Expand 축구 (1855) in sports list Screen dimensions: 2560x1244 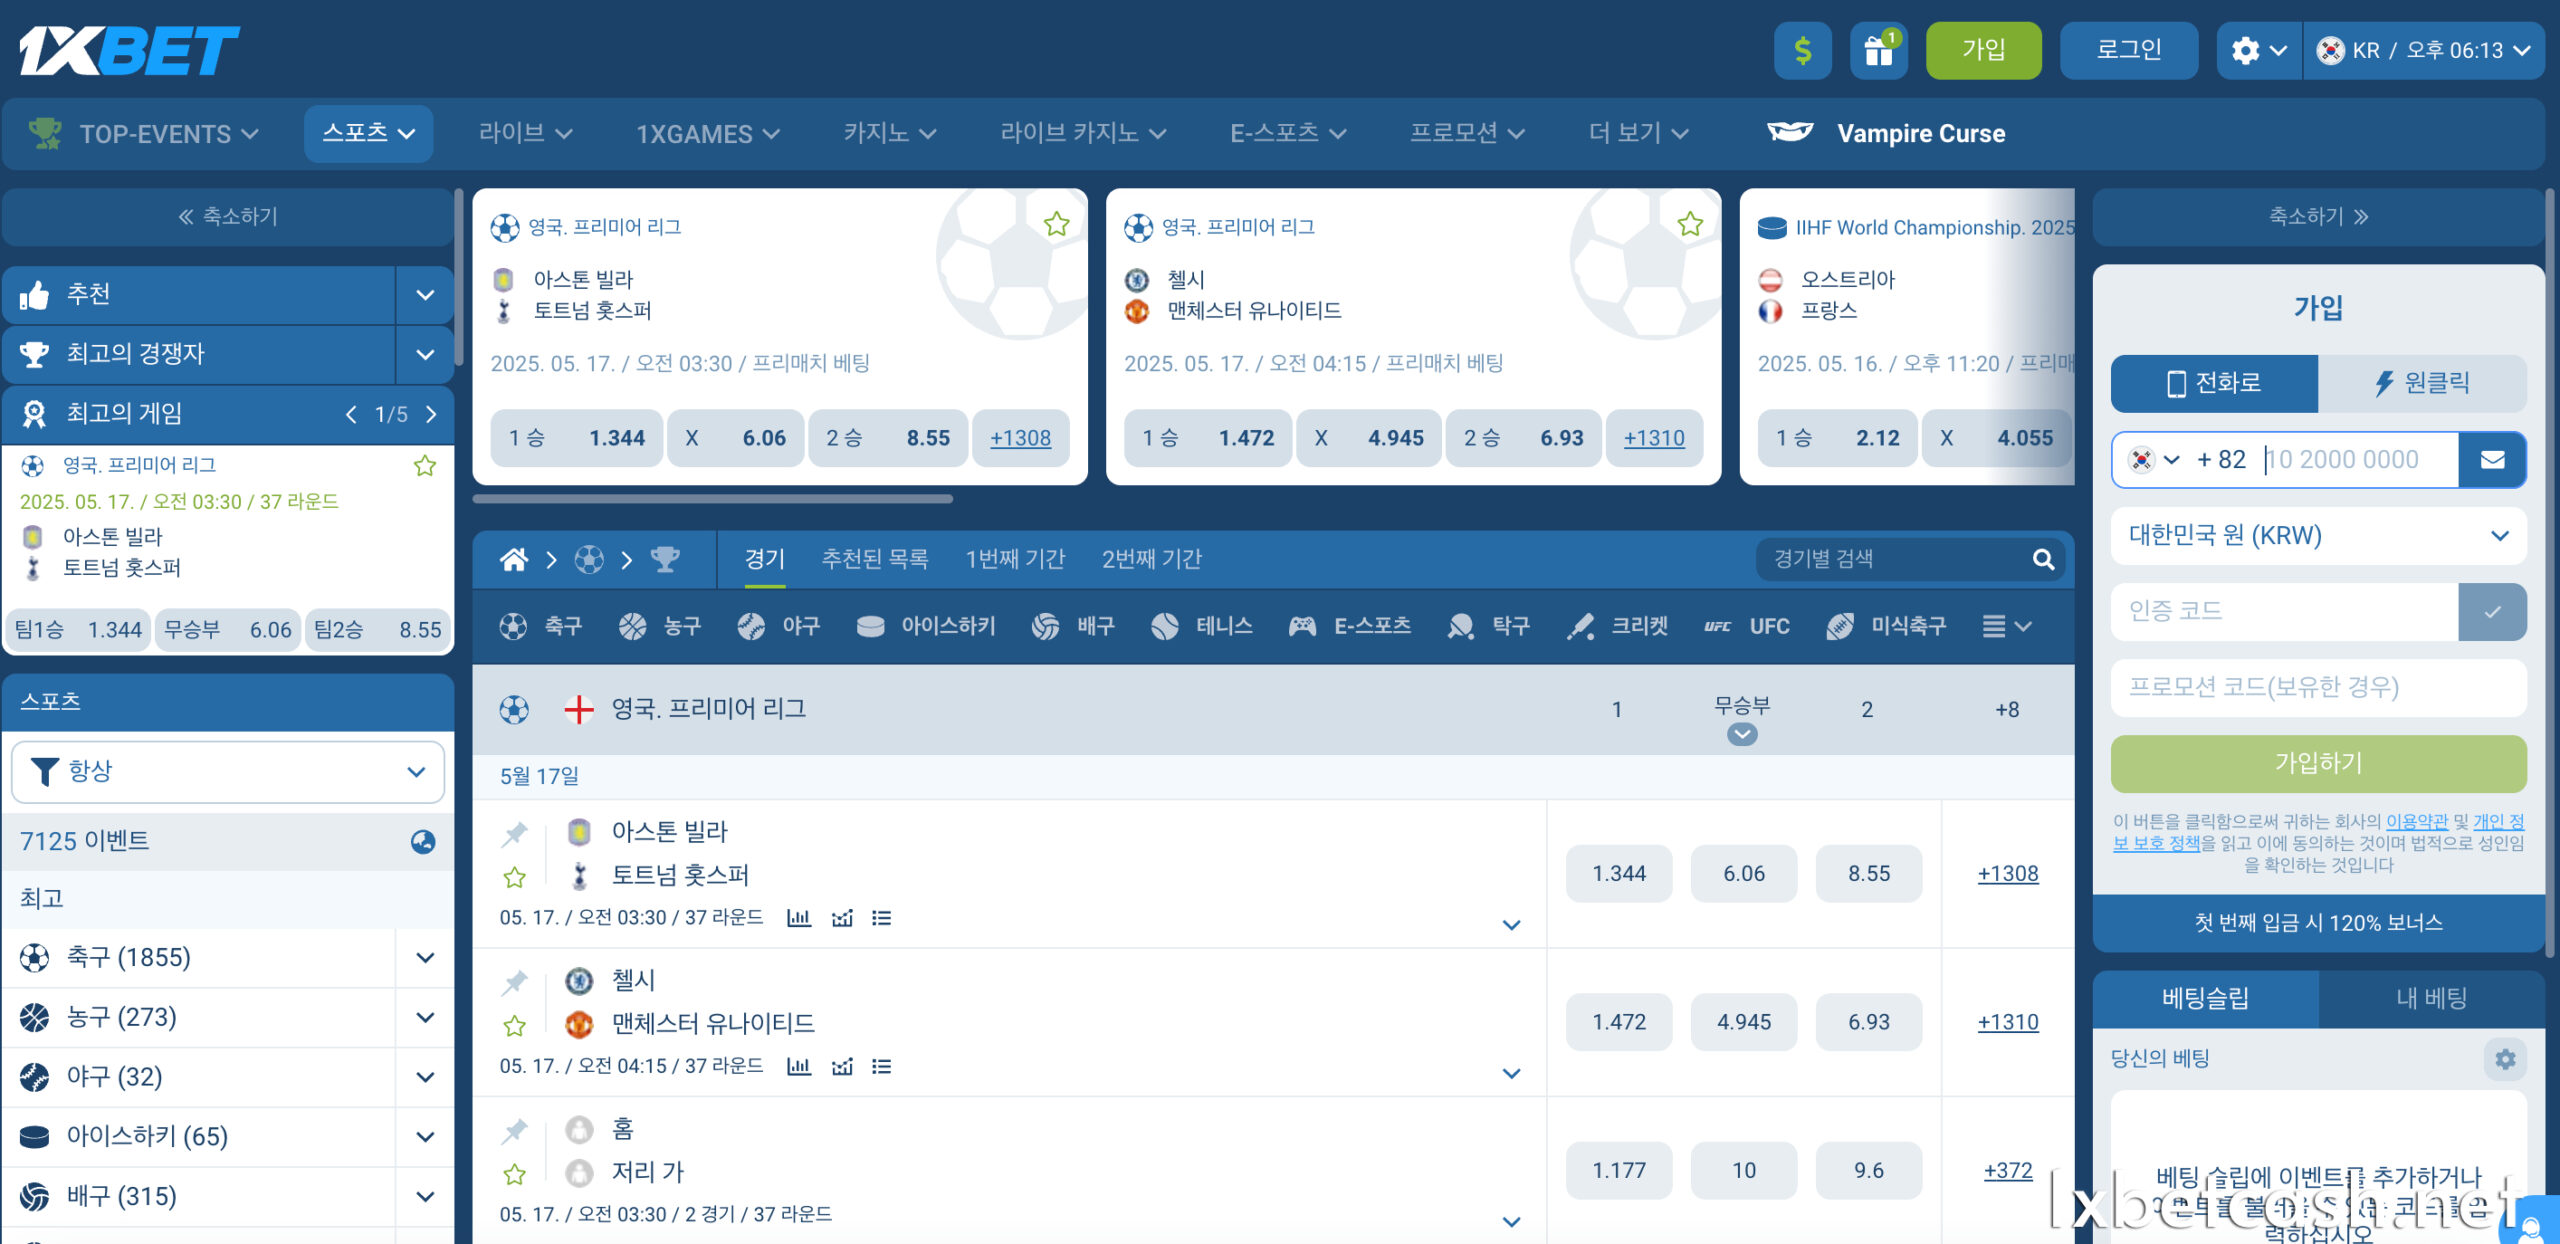tap(425, 958)
